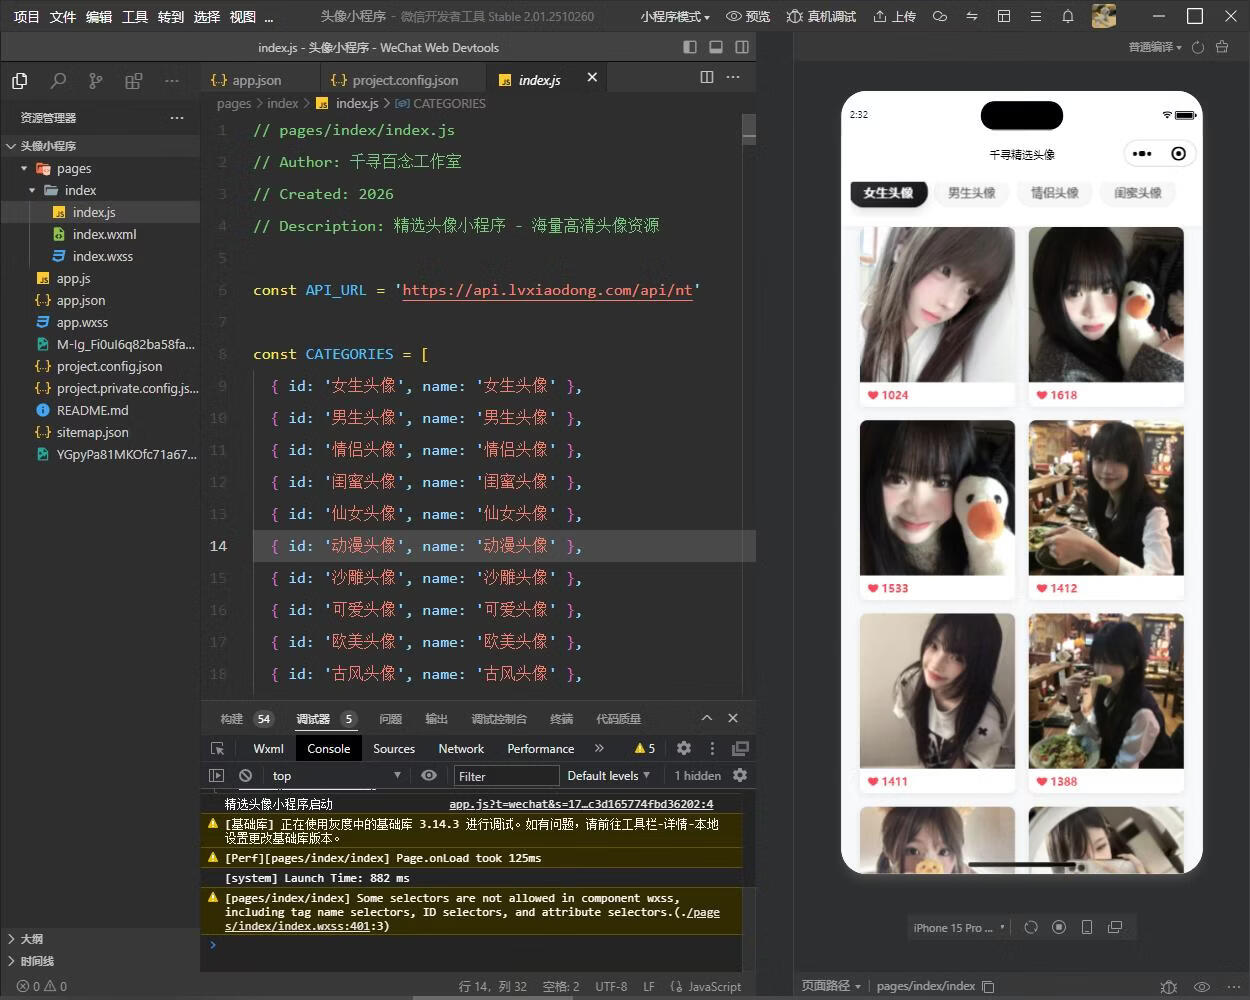Toggle the console live expression eye icon
Image resolution: width=1250 pixels, height=1000 pixels.
(x=429, y=775)
